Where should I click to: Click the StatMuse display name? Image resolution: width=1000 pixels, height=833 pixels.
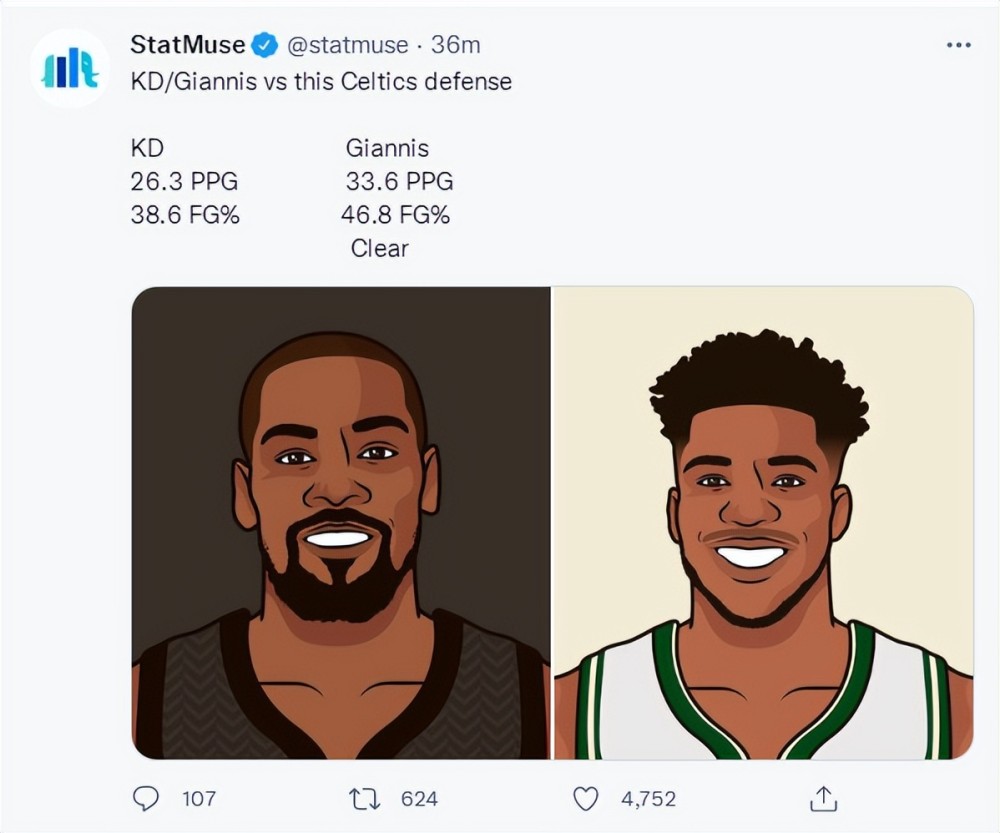pos(188,45)
